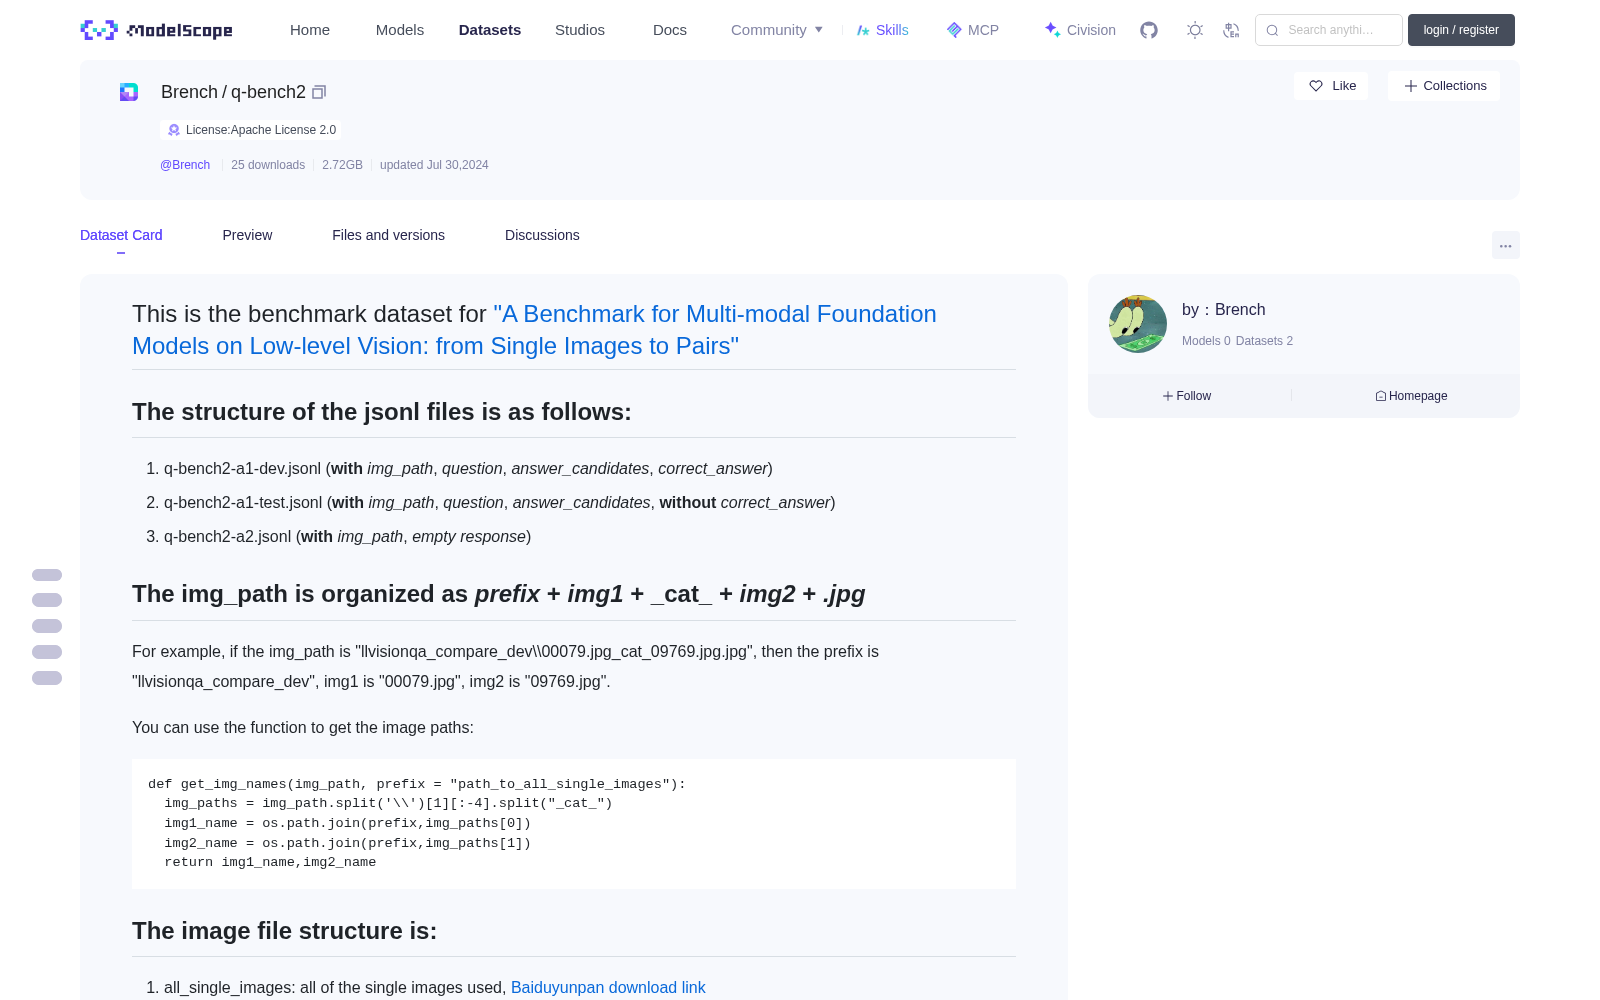1600x1000 pixels.
Task: Follow the author Brench
Action: pyautogui.click(x=1187, y=396)
